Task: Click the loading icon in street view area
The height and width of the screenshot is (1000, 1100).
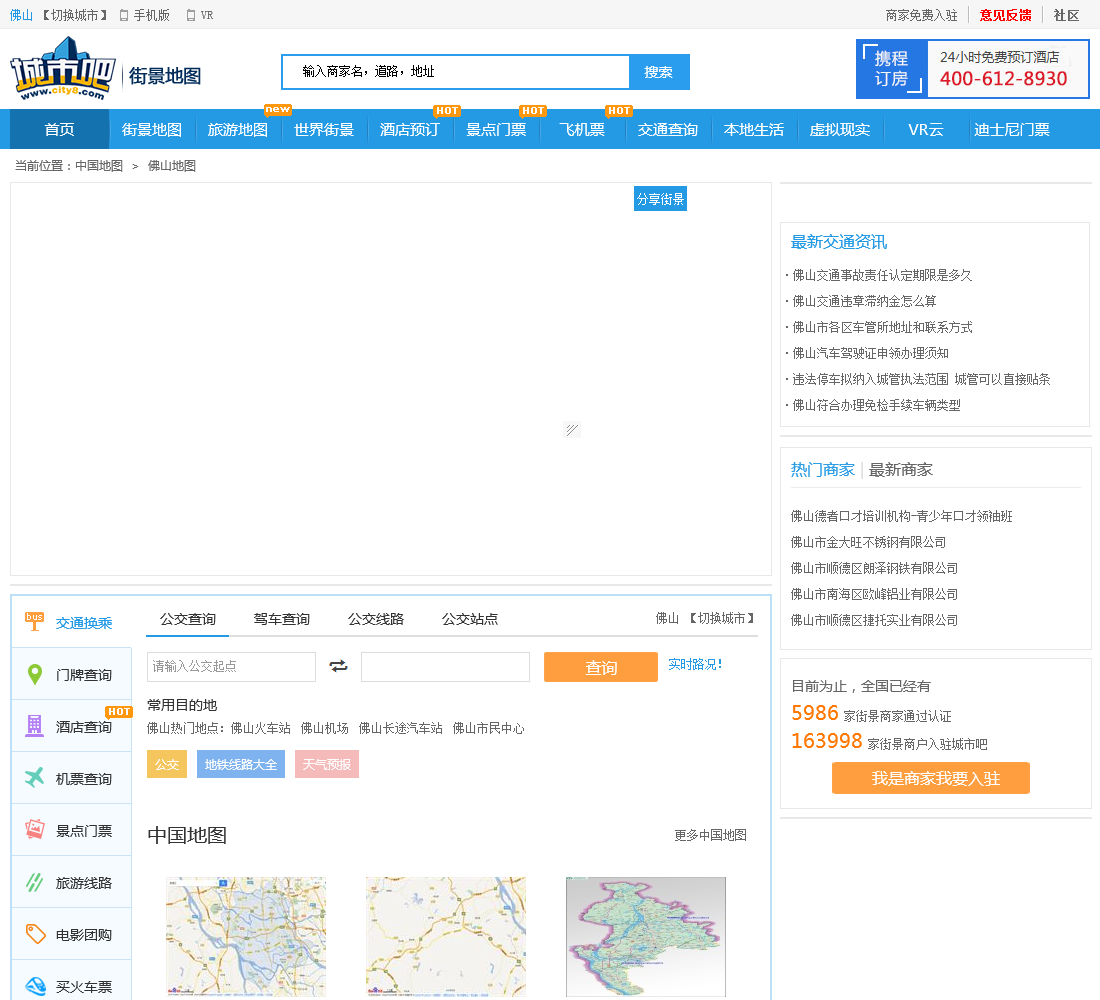Action: click(x=572, y=429)
